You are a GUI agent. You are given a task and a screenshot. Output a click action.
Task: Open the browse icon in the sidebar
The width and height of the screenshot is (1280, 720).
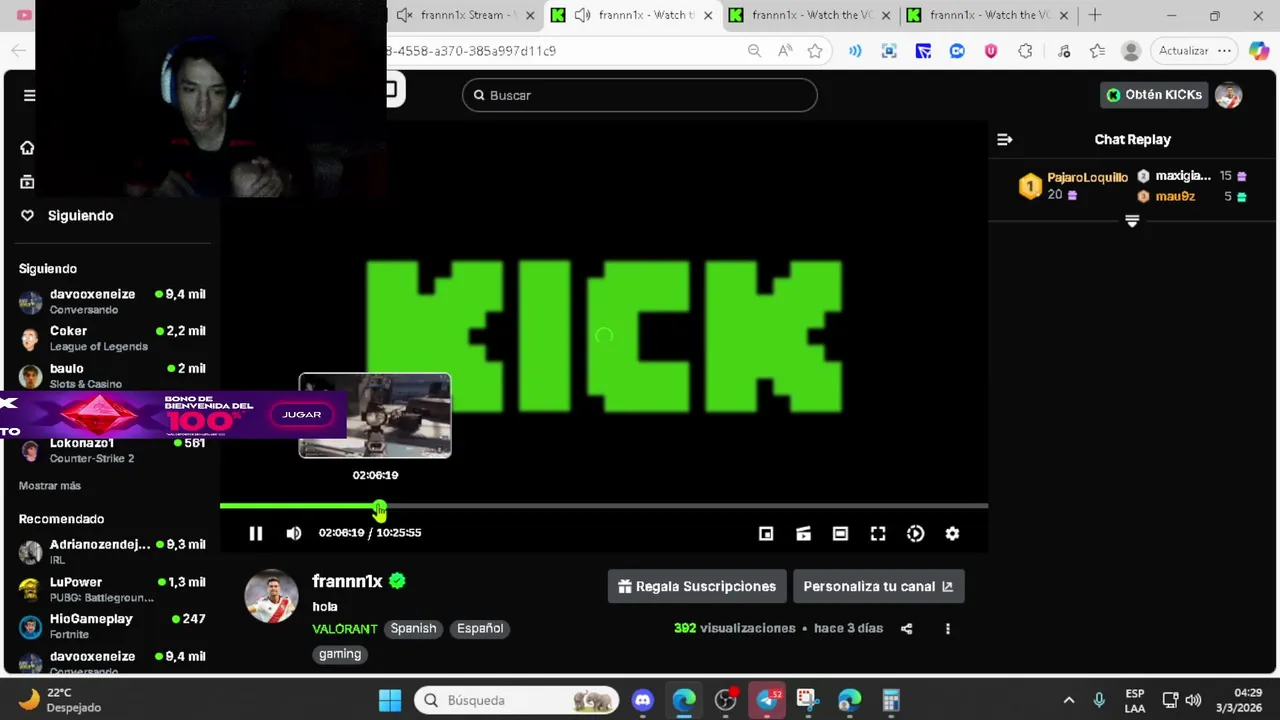click(x=27, y=182)
